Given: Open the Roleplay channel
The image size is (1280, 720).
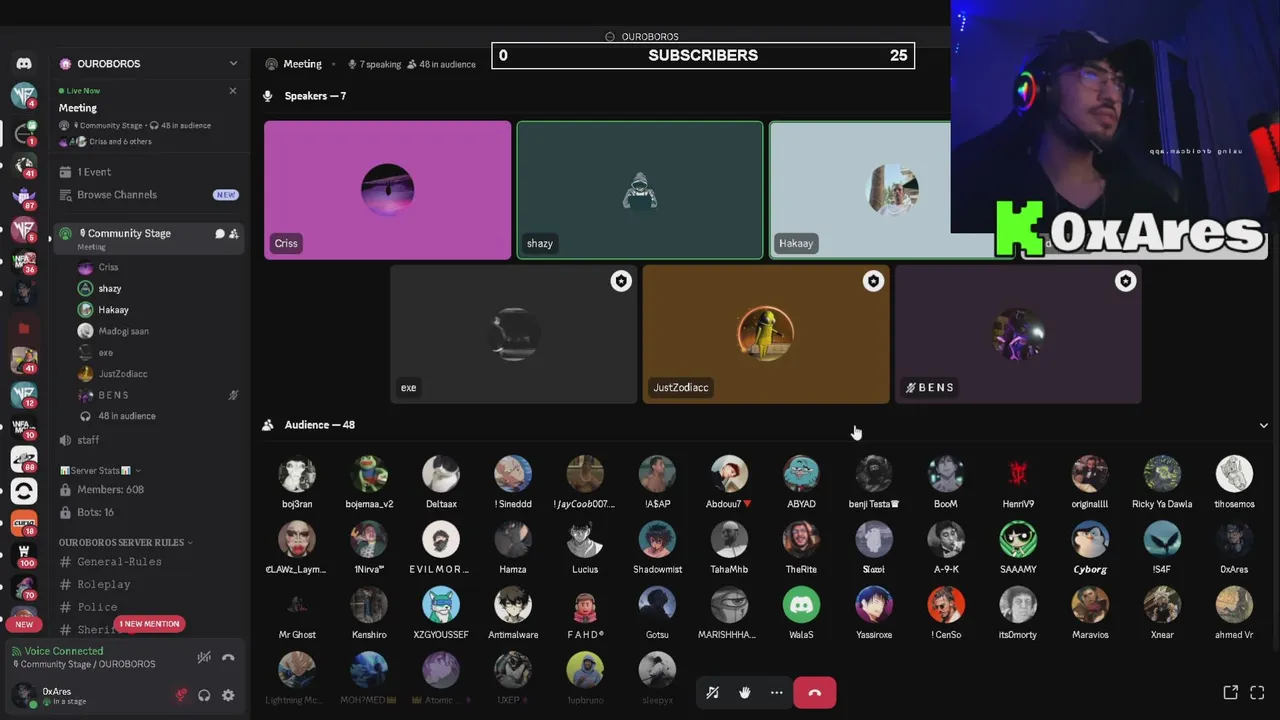Looking at the screenshot, I should [x=148, y=584].
